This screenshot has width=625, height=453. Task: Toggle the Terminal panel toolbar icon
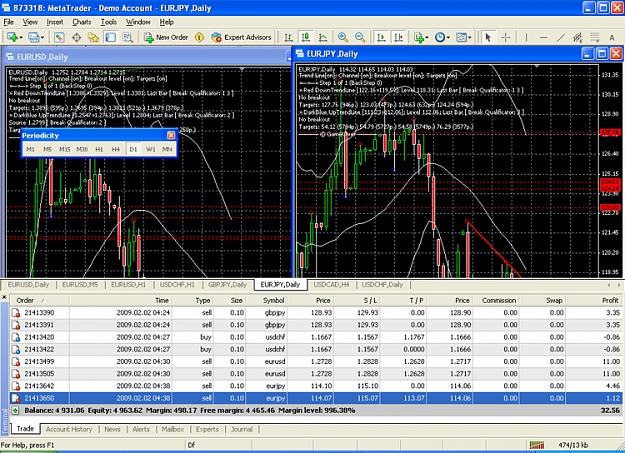110,37
